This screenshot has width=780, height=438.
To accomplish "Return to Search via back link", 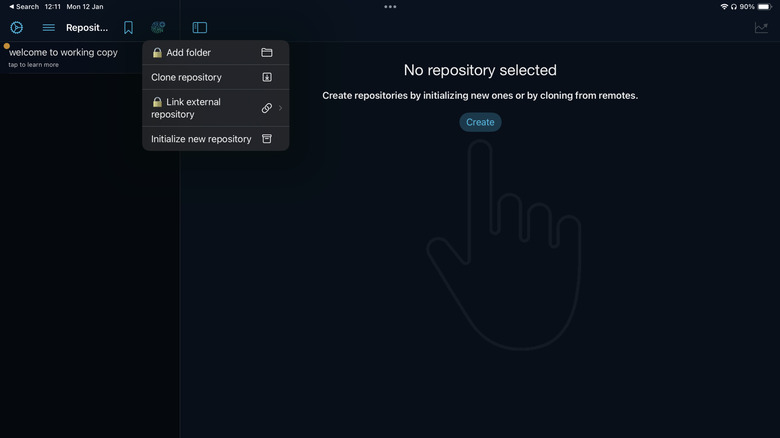I will (x=23, y=6).
